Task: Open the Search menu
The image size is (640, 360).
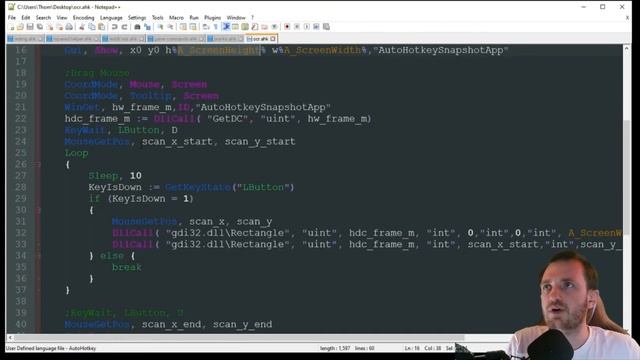Action: click(x=43, y=18)
